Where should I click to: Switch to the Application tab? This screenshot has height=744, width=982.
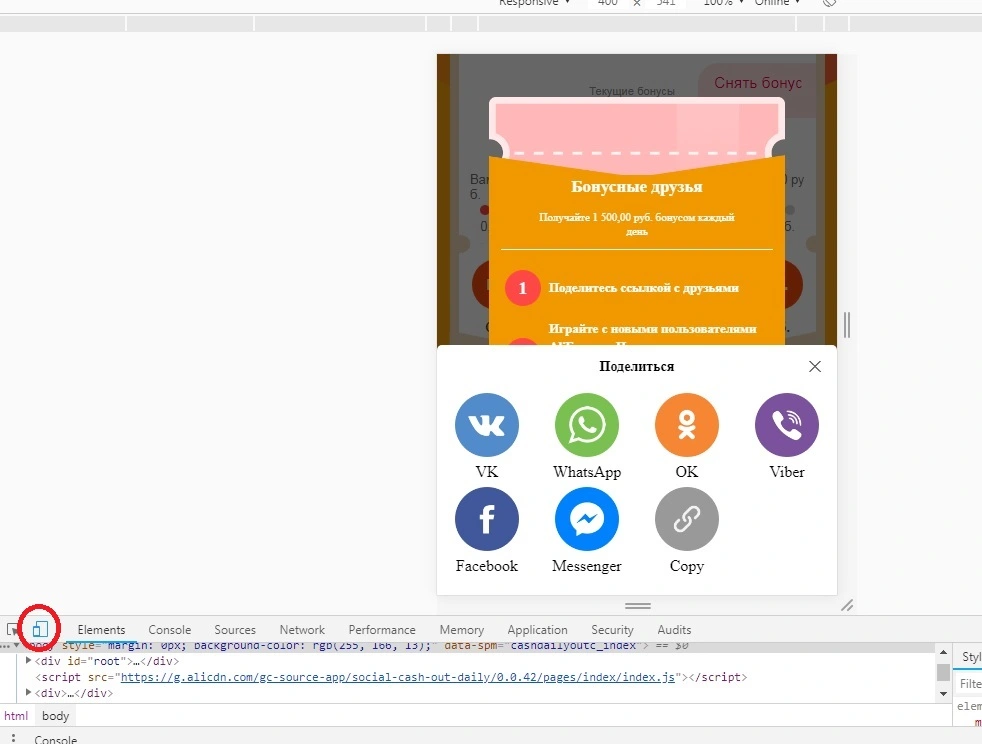point(537,629)
